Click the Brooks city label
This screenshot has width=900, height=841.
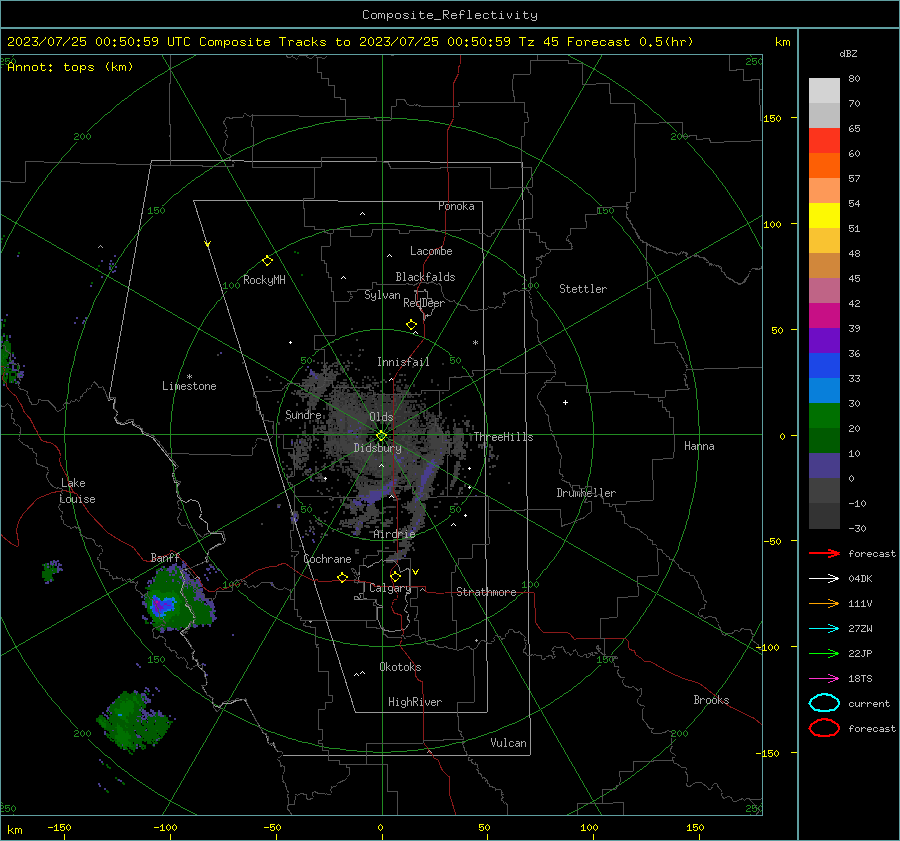(x=711, y=700)
